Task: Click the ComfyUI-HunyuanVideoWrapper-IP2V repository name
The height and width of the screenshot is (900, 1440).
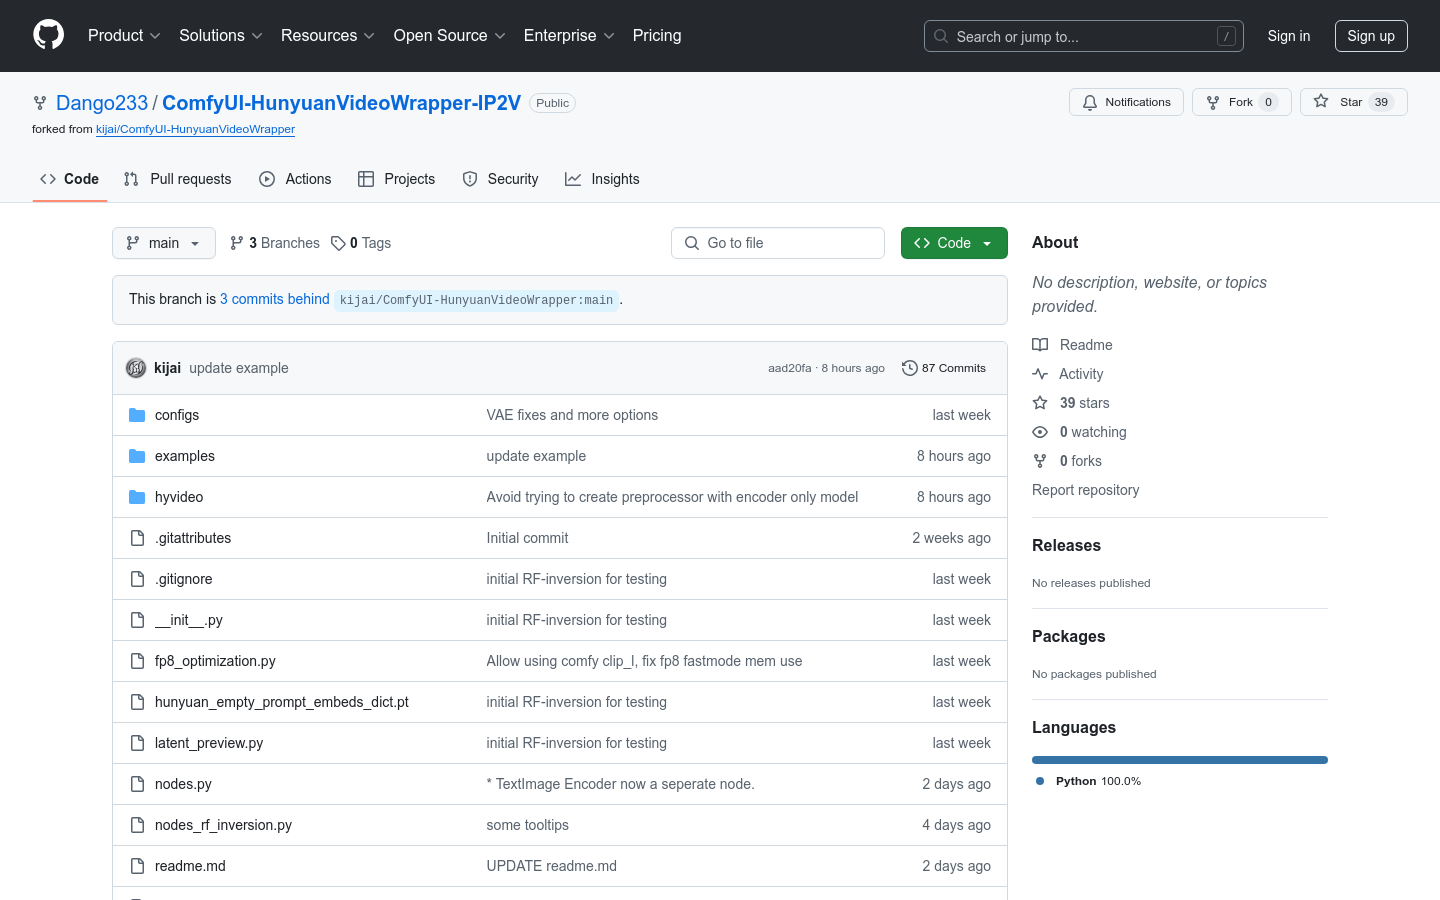Action: (x=341, y=103)
